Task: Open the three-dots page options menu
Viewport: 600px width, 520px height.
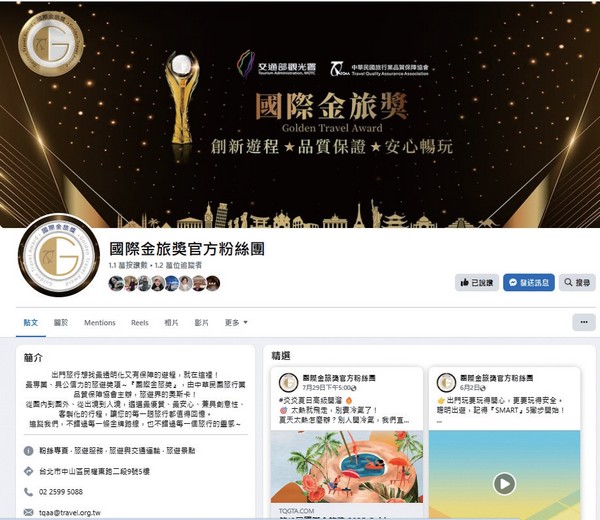Action: tap(584, 322)
